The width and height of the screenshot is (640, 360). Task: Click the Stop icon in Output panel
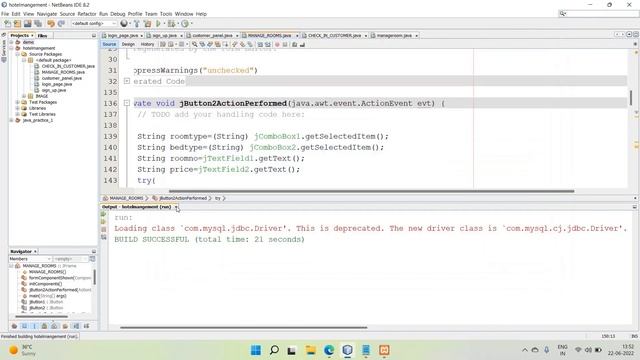[x=104, y=229]
